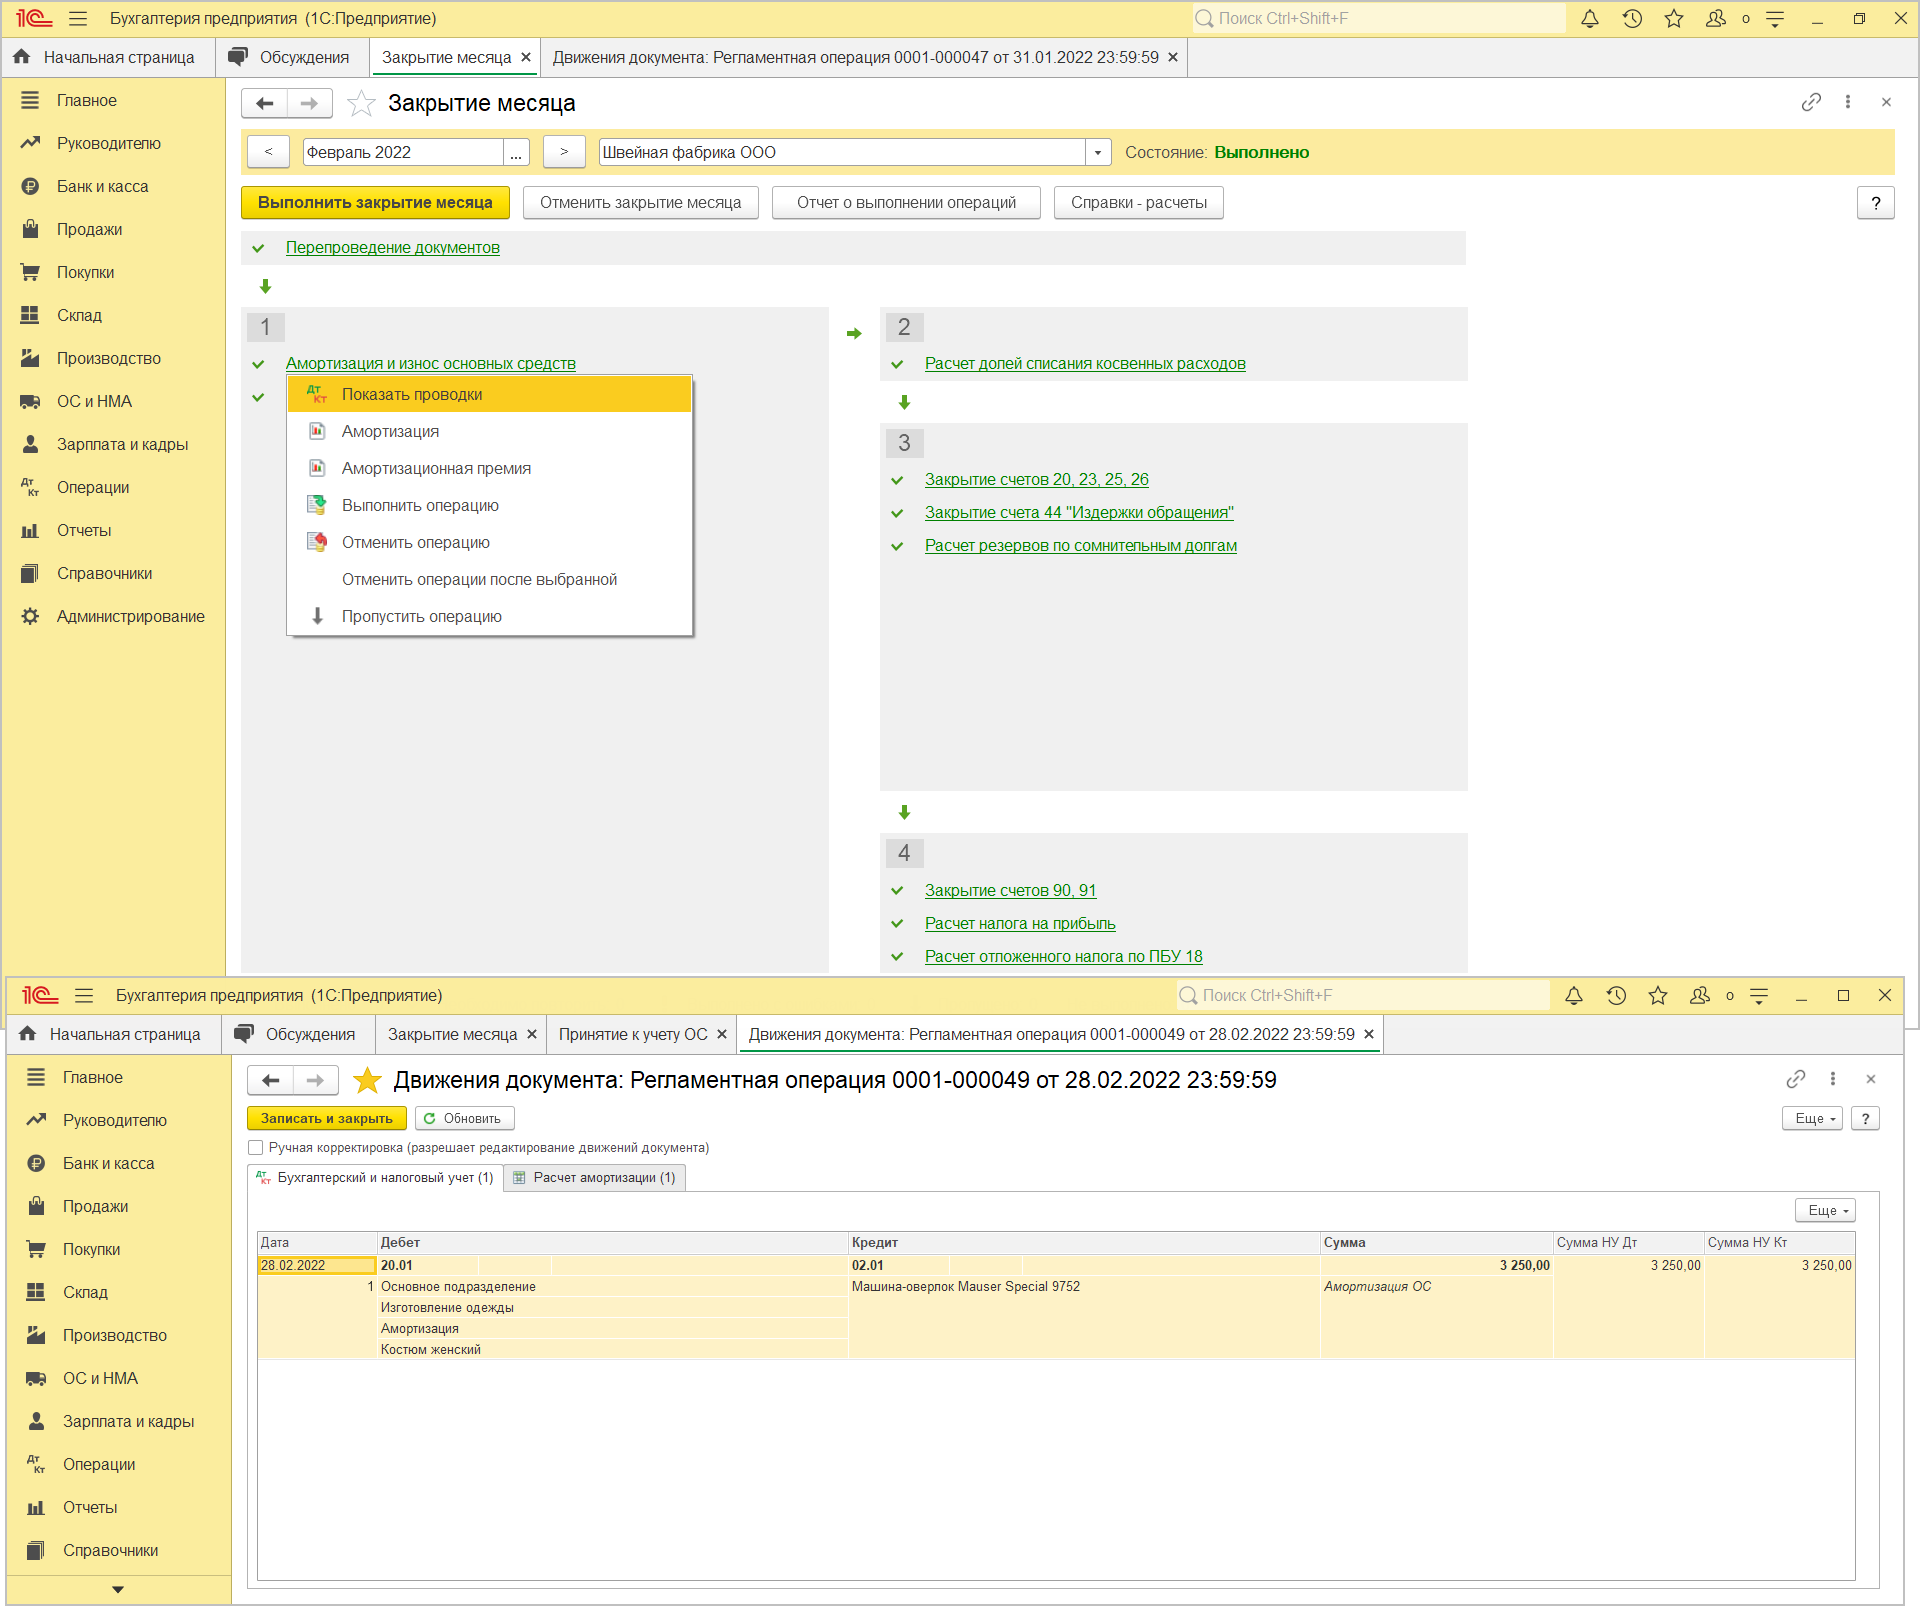Viewport: 1920px width, 1615px height.
Task: Open Банк и касса in the top sidebar
Action: pos(102,187)
